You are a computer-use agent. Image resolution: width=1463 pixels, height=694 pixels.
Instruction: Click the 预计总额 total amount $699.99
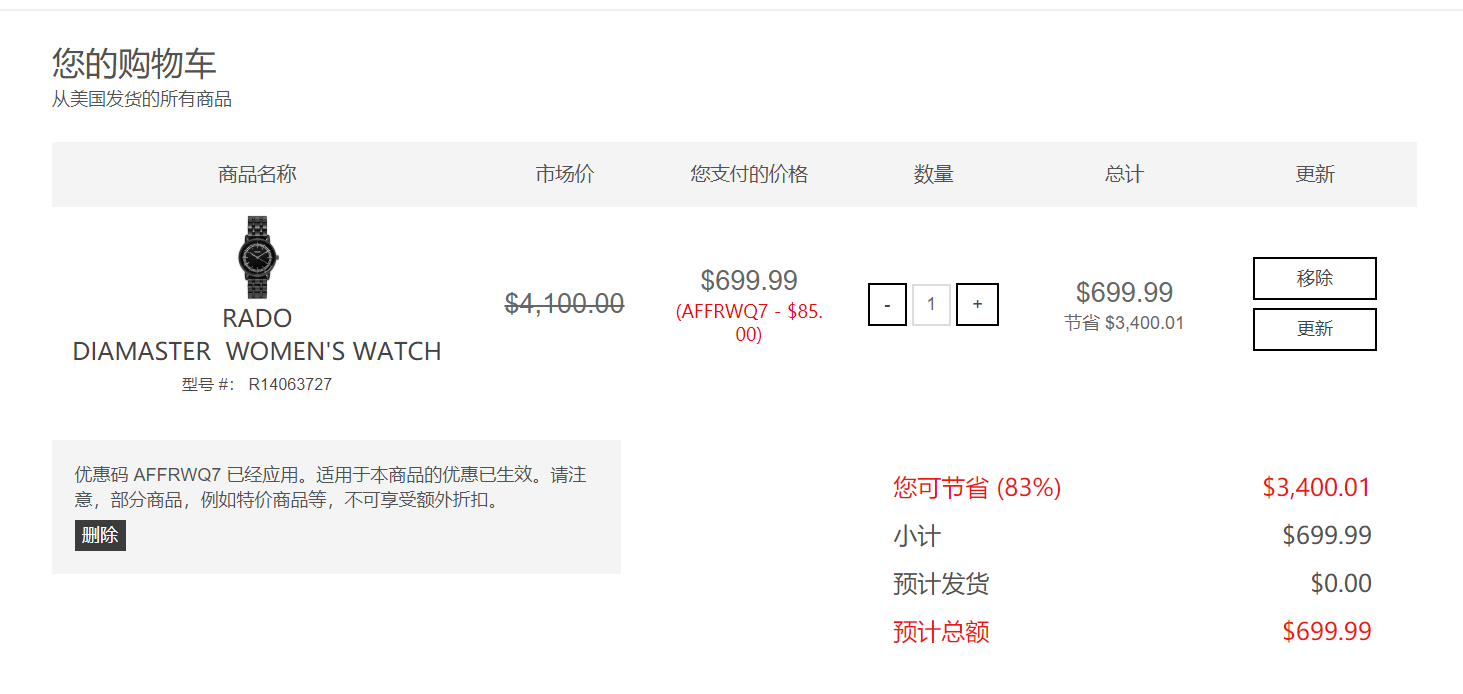point(1327,632)
